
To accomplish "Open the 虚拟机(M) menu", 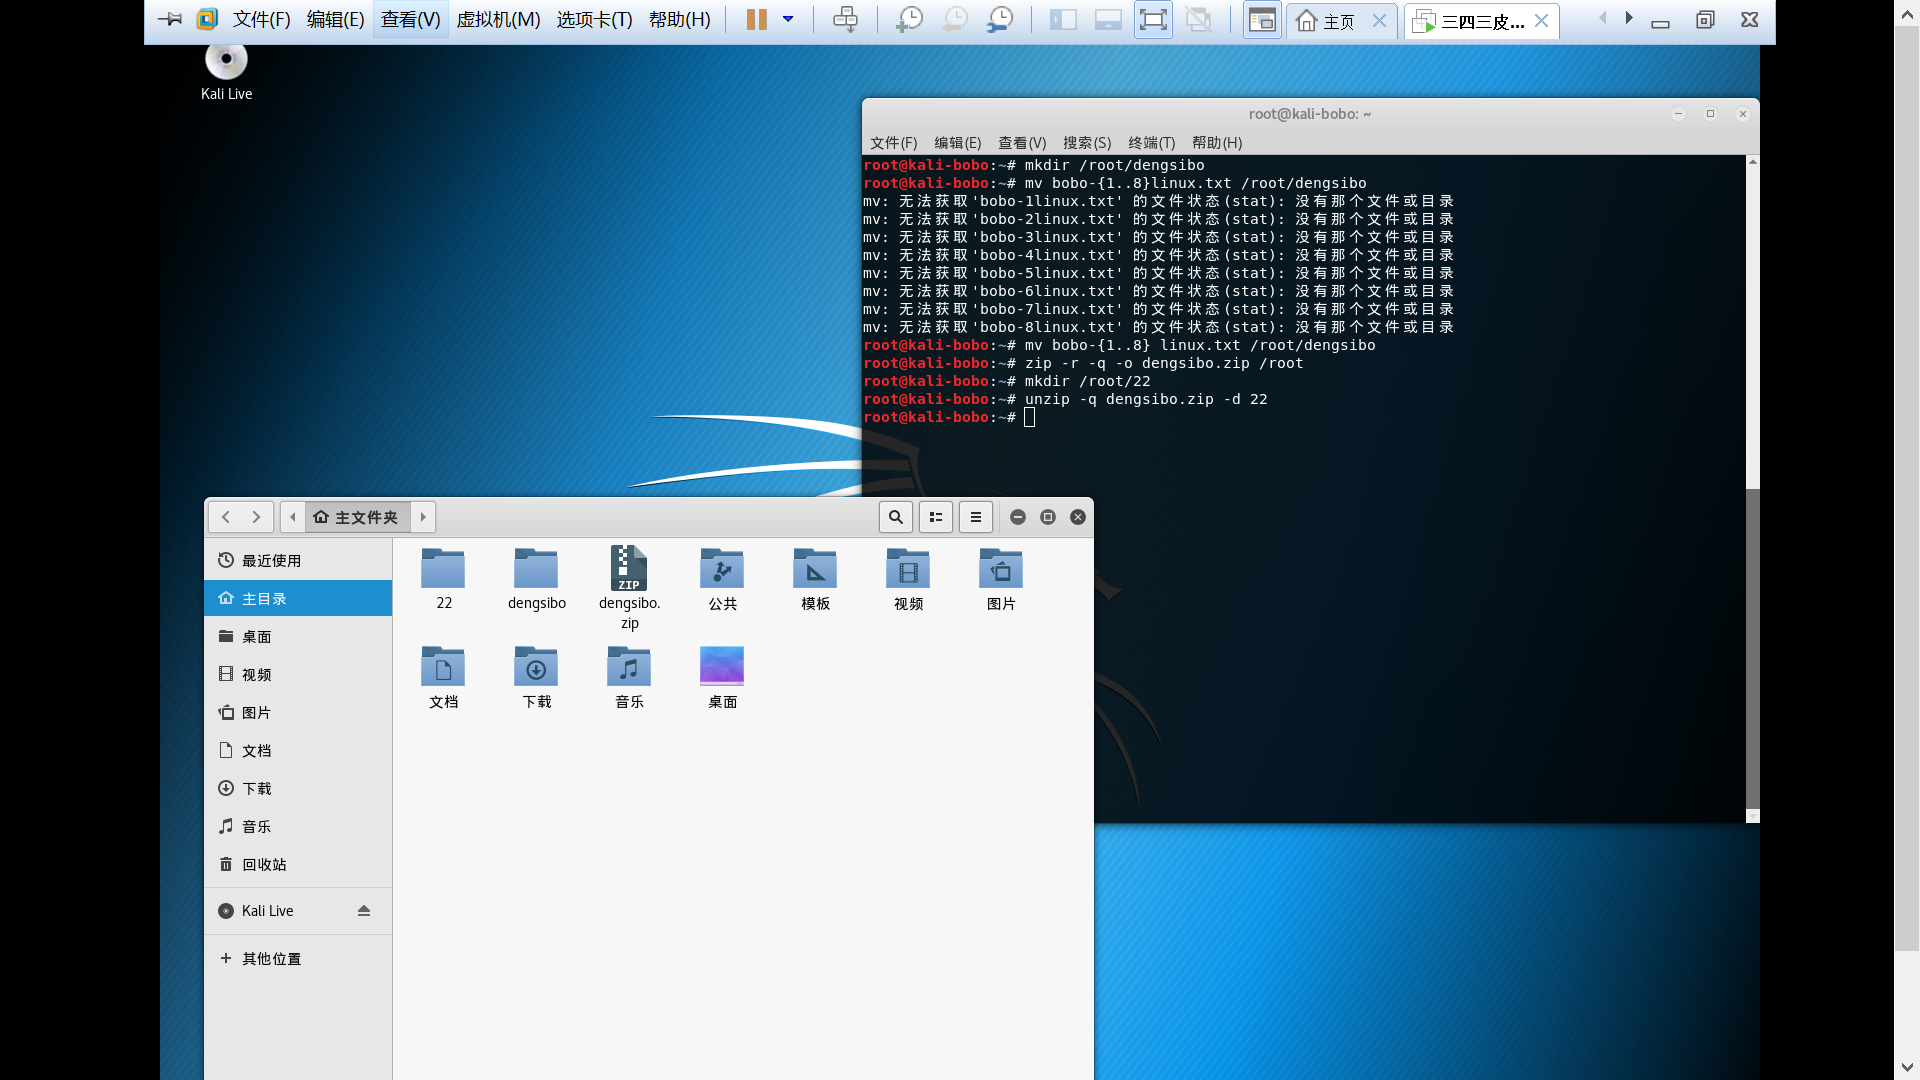I will (x=498, y=20).
